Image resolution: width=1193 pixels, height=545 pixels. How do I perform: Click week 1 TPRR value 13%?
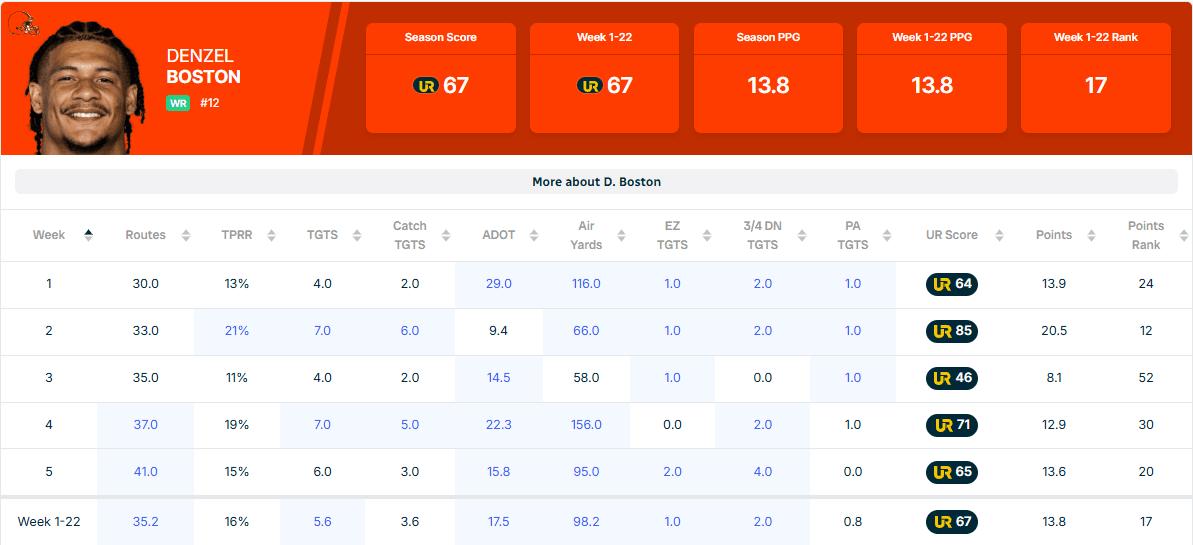237,284
